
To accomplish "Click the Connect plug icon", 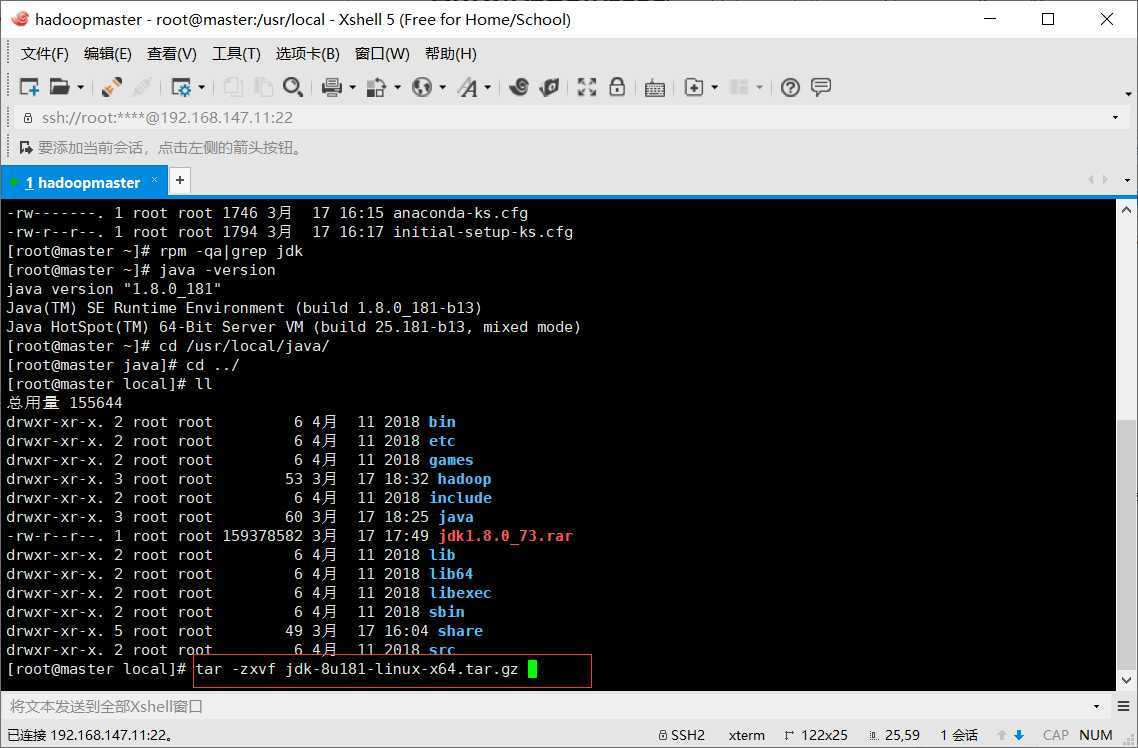I will pyautogui.click(x=111, y=87).
